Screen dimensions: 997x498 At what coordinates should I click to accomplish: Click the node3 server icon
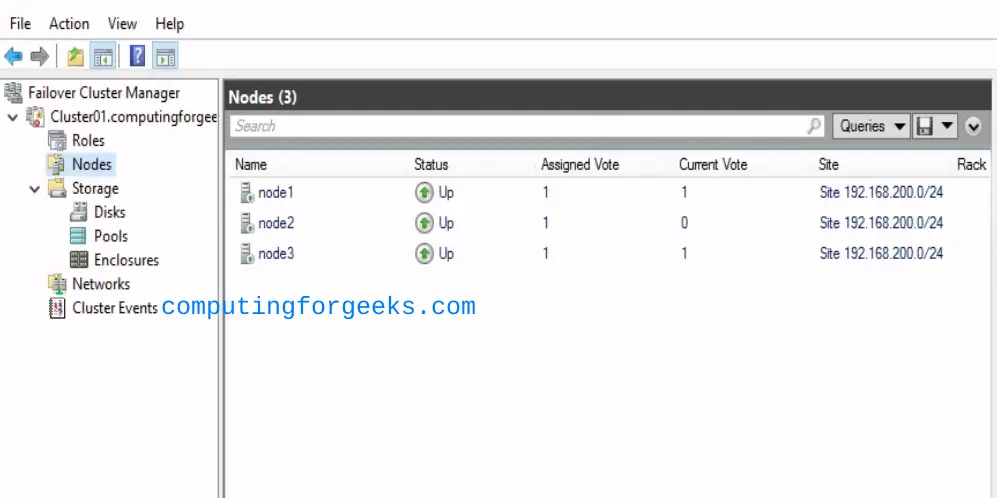pos(246,254)
